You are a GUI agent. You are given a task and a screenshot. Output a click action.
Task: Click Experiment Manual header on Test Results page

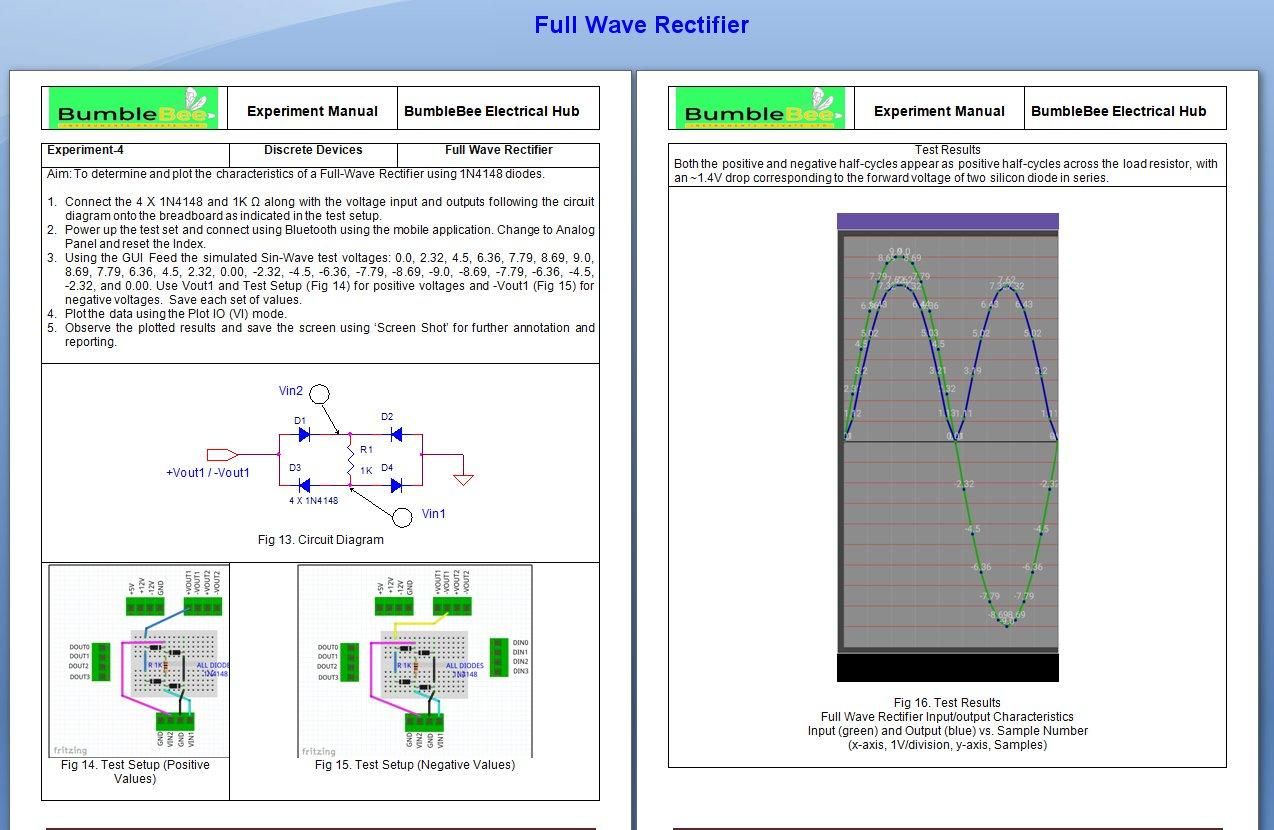coord(940,111)
